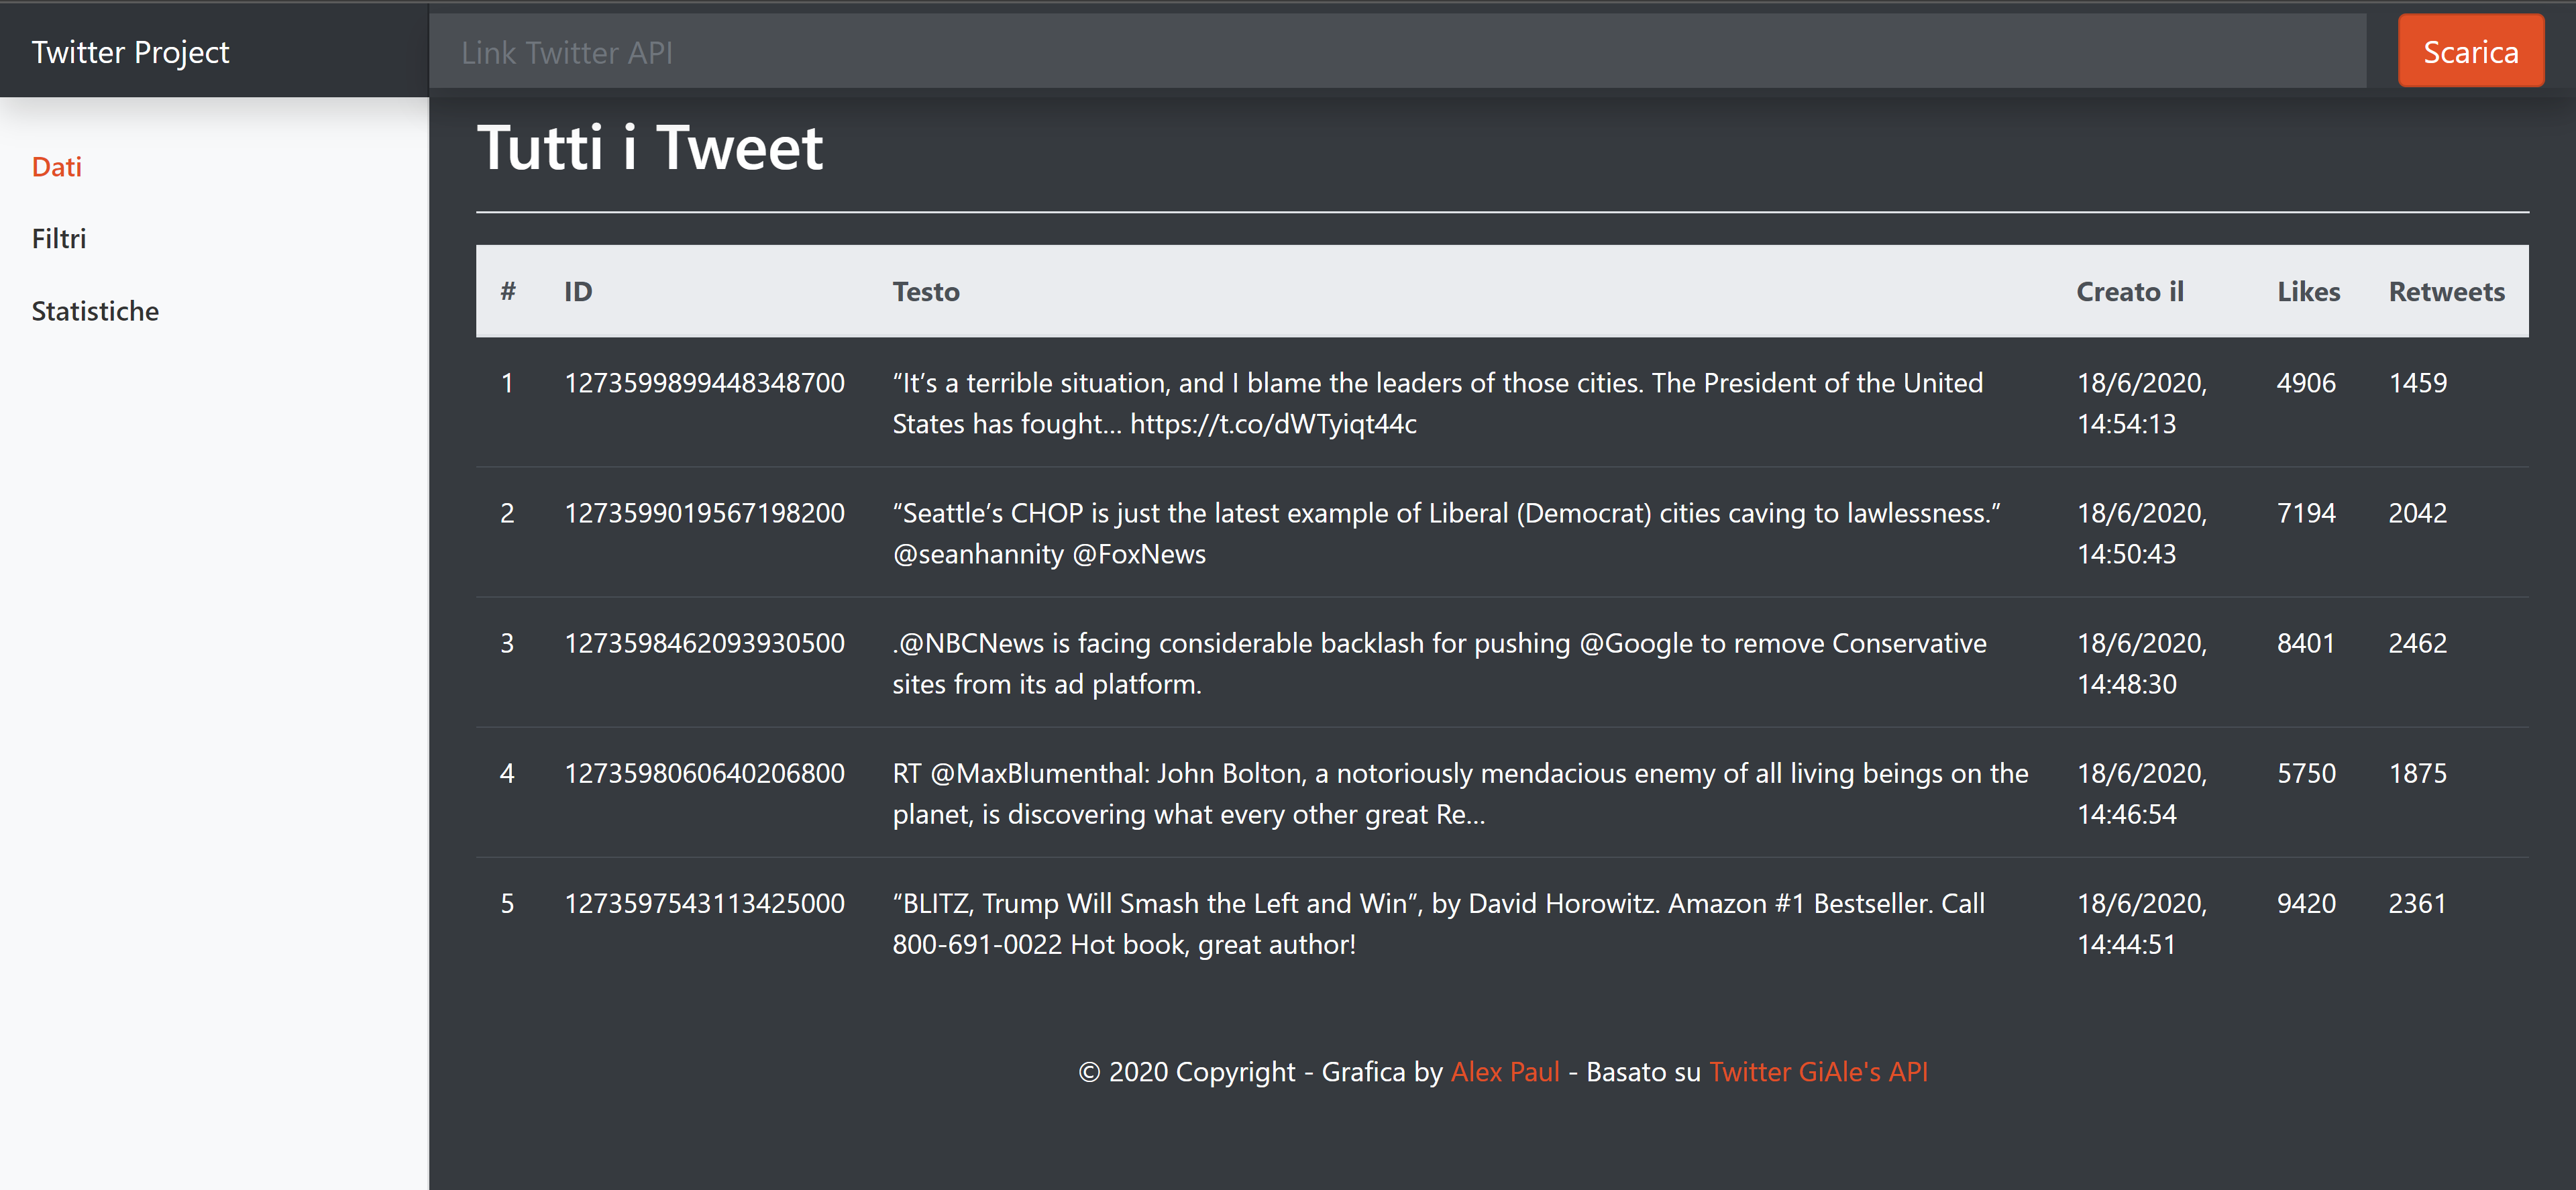Open the Twitter Project home link

tap(130, 52)
